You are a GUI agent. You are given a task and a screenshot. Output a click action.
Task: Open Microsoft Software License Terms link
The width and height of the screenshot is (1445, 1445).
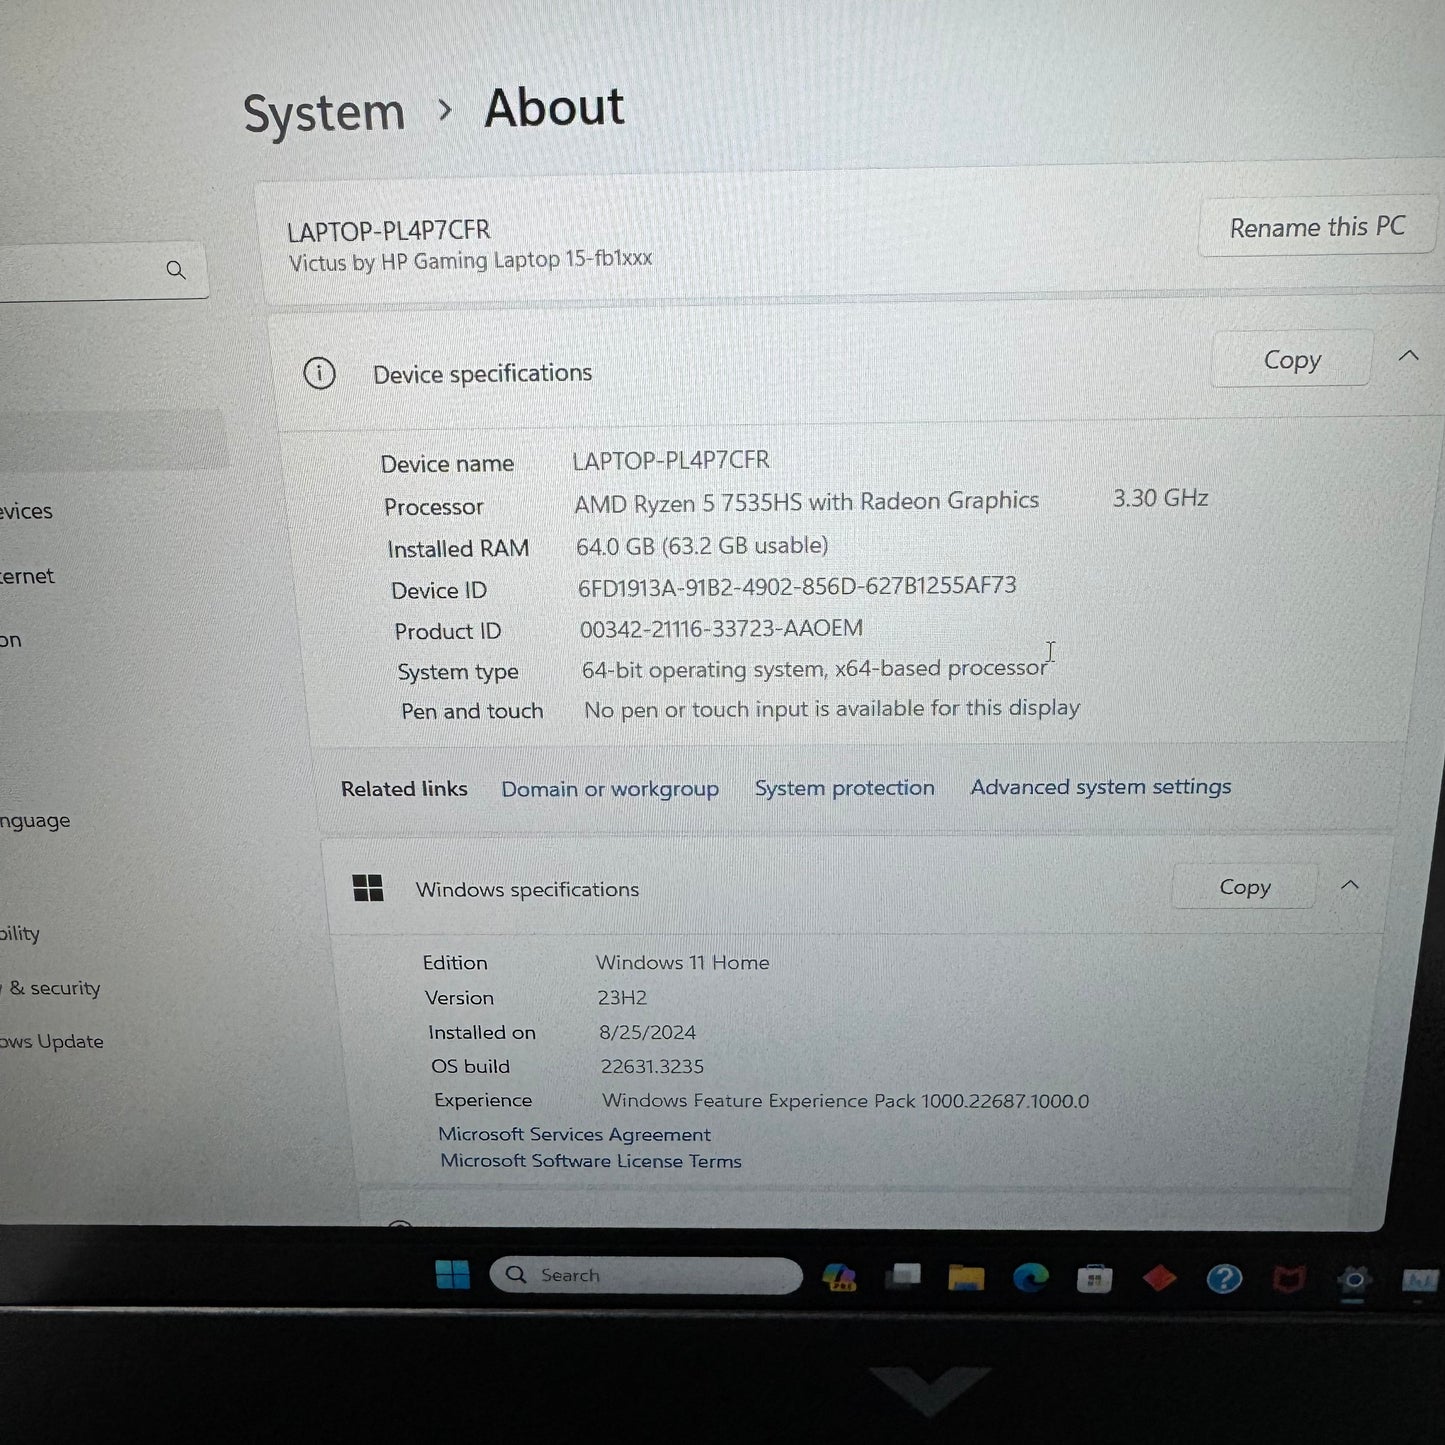(591, 1161)
